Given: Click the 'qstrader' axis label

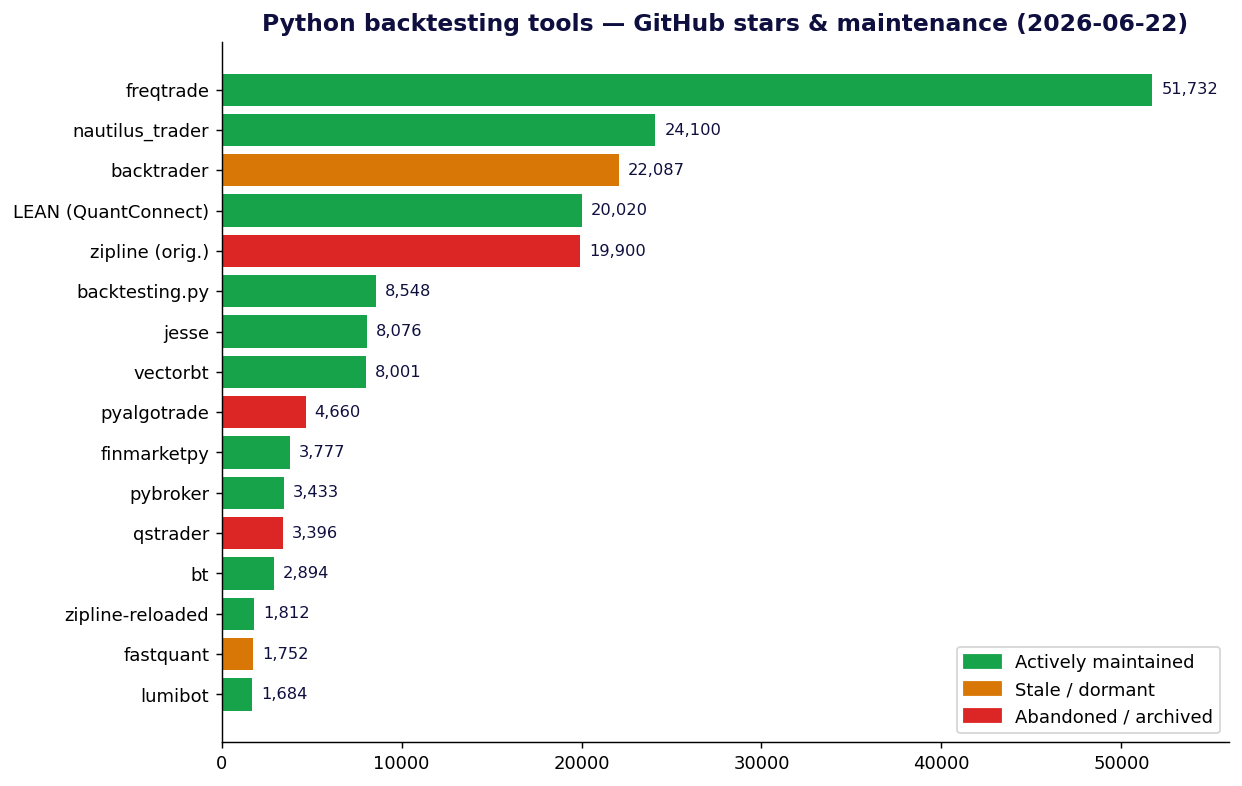Looking at the screenshot, I should coord(171,534).
